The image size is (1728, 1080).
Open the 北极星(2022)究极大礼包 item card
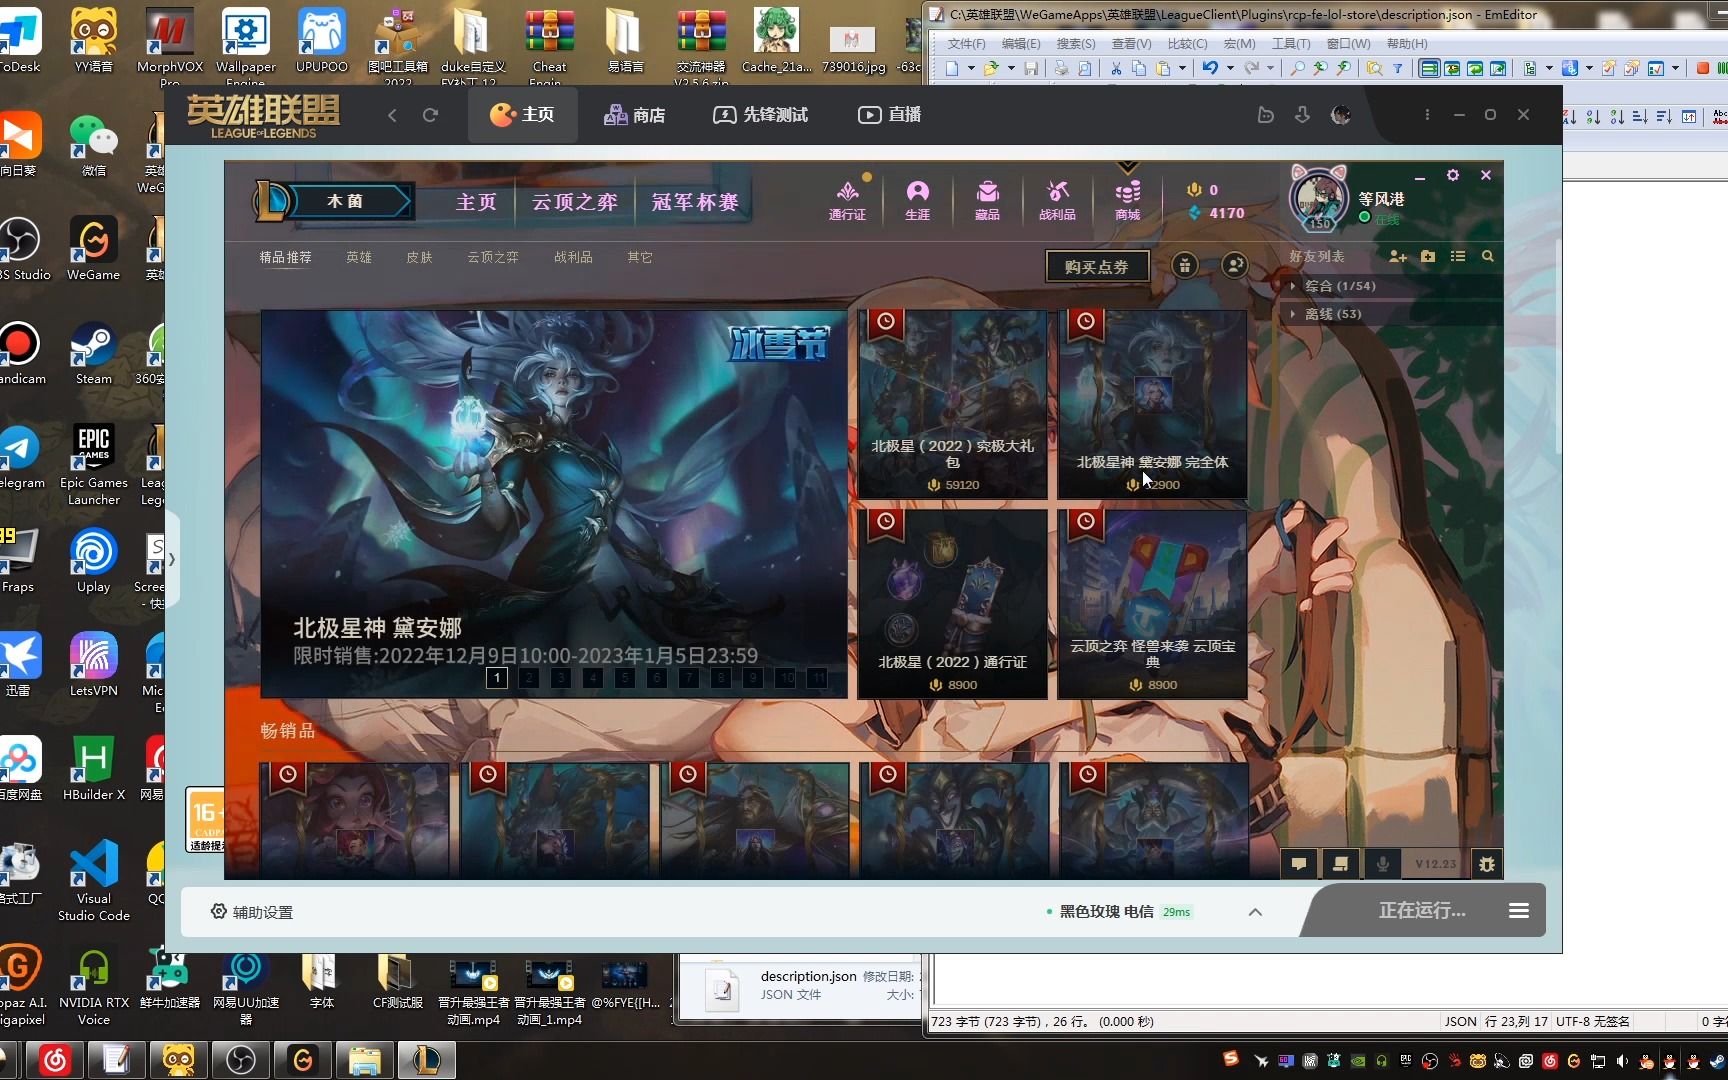(953, 404)
